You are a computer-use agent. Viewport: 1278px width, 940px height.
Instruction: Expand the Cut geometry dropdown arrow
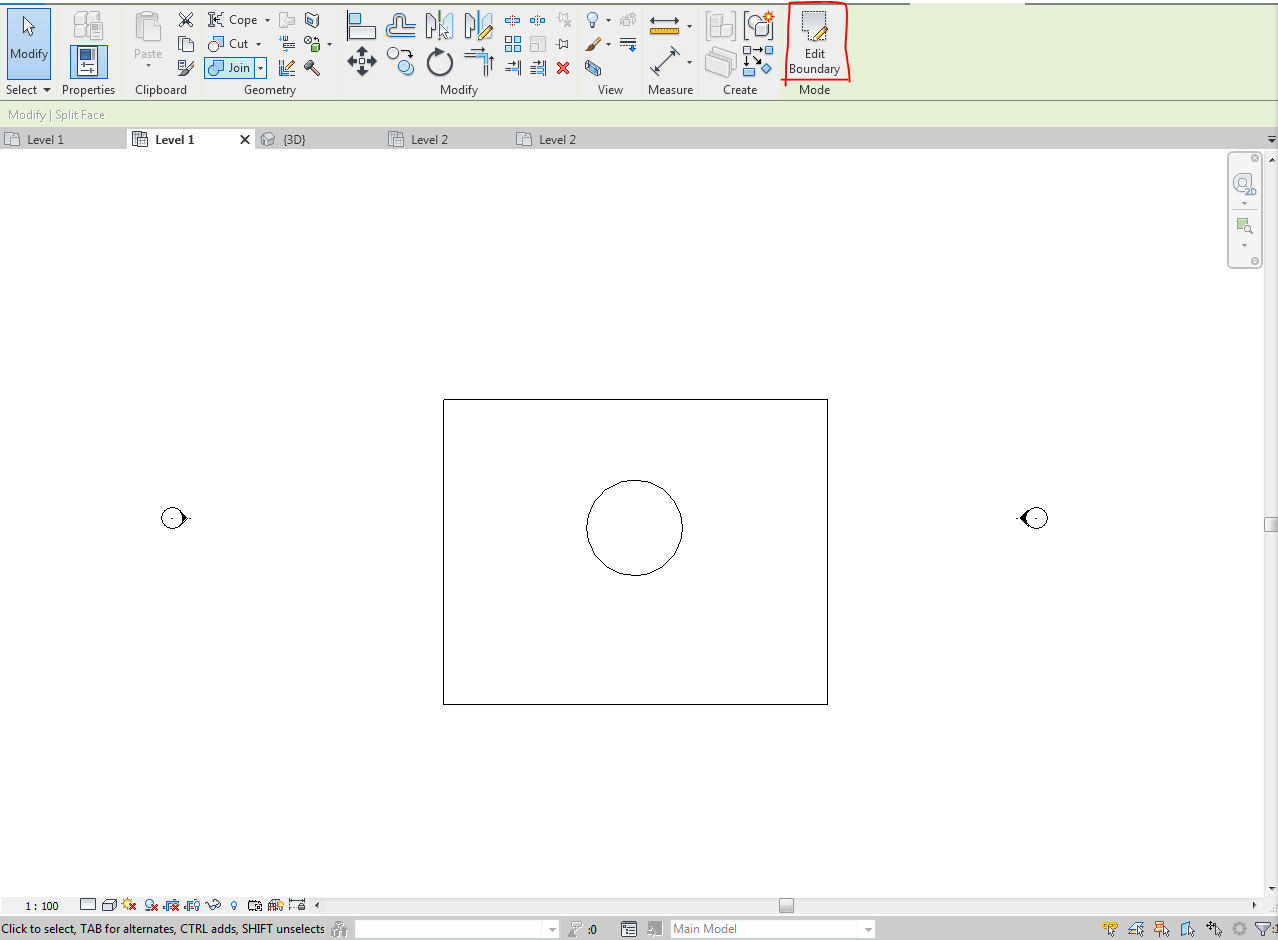258,44
